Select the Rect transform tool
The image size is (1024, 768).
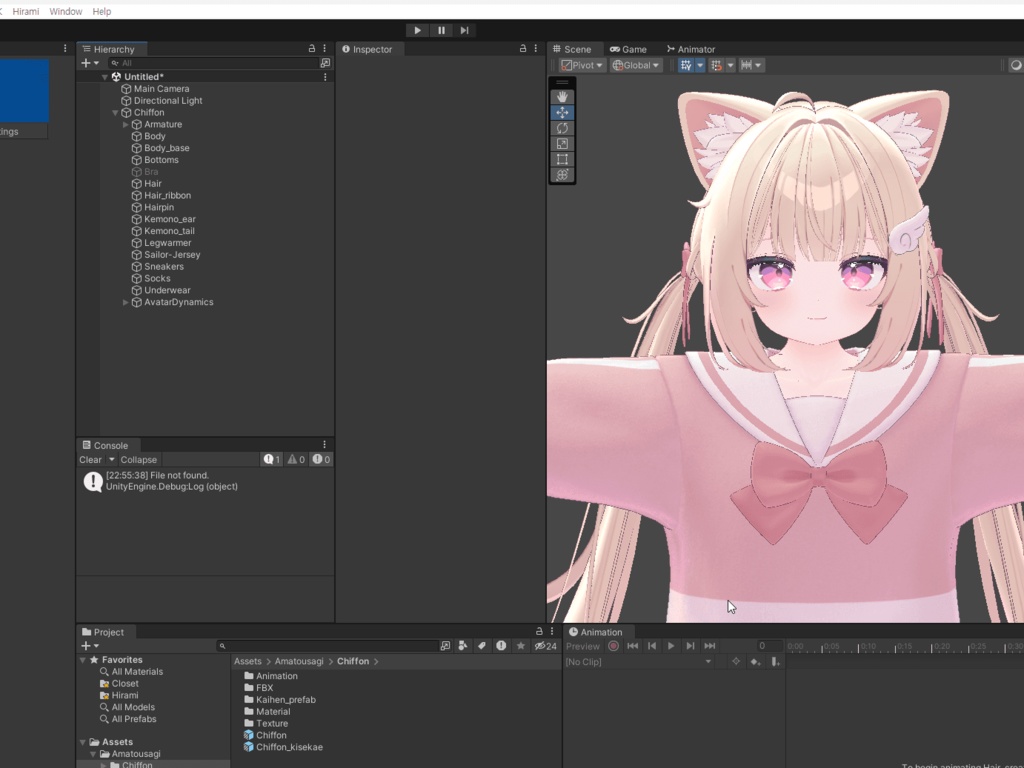pyautogui.click(x=563, y=159)
